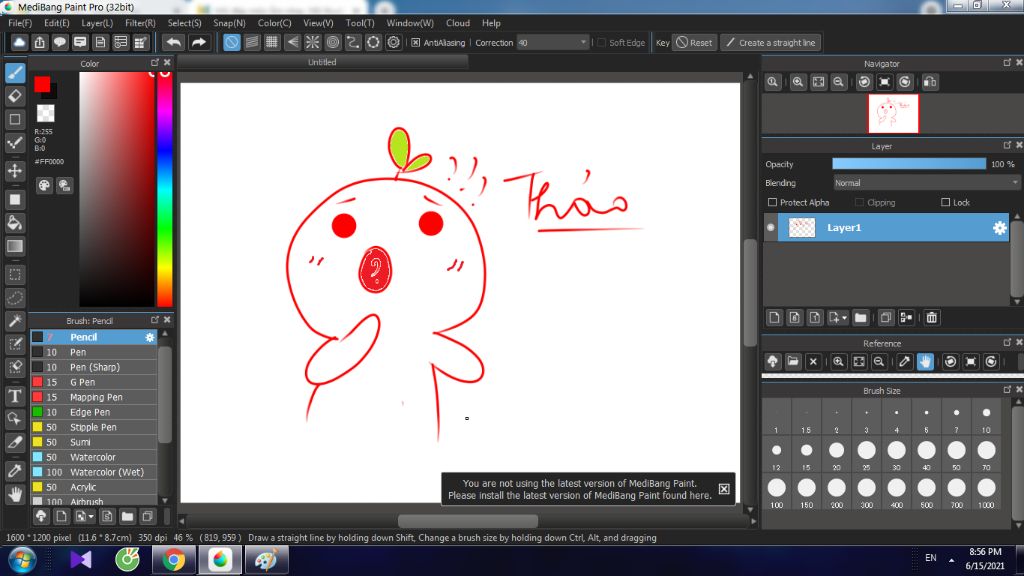Open the Windows Start menu
The width and height of the screenshot is (1024, 576).
[x=22, y=560]
